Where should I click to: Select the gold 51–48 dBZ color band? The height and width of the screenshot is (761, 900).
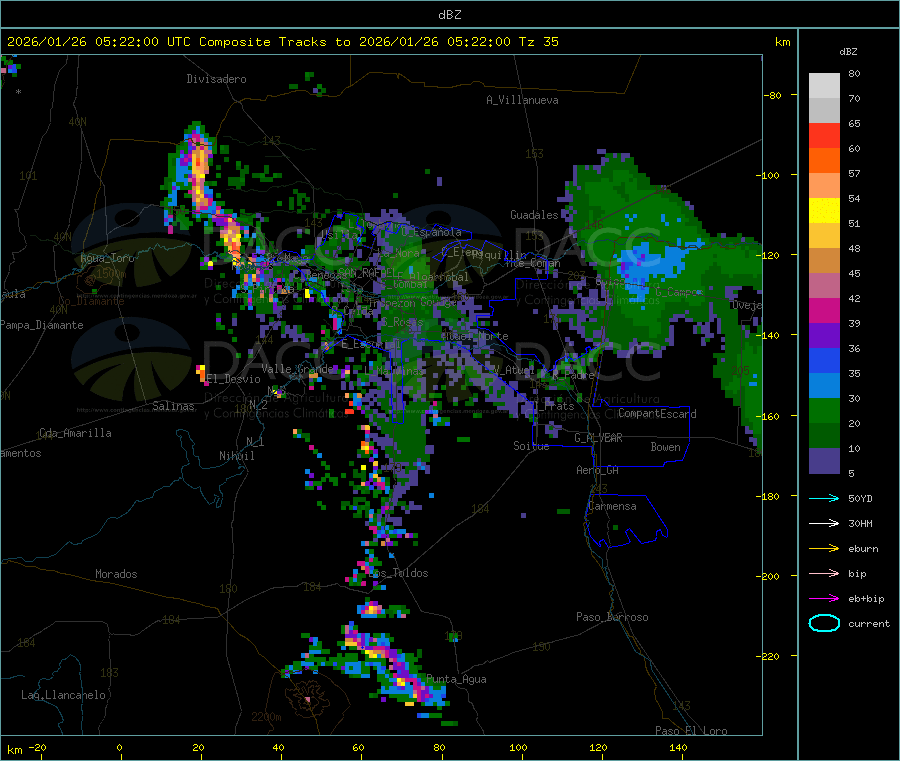click(x=824, y=236)
